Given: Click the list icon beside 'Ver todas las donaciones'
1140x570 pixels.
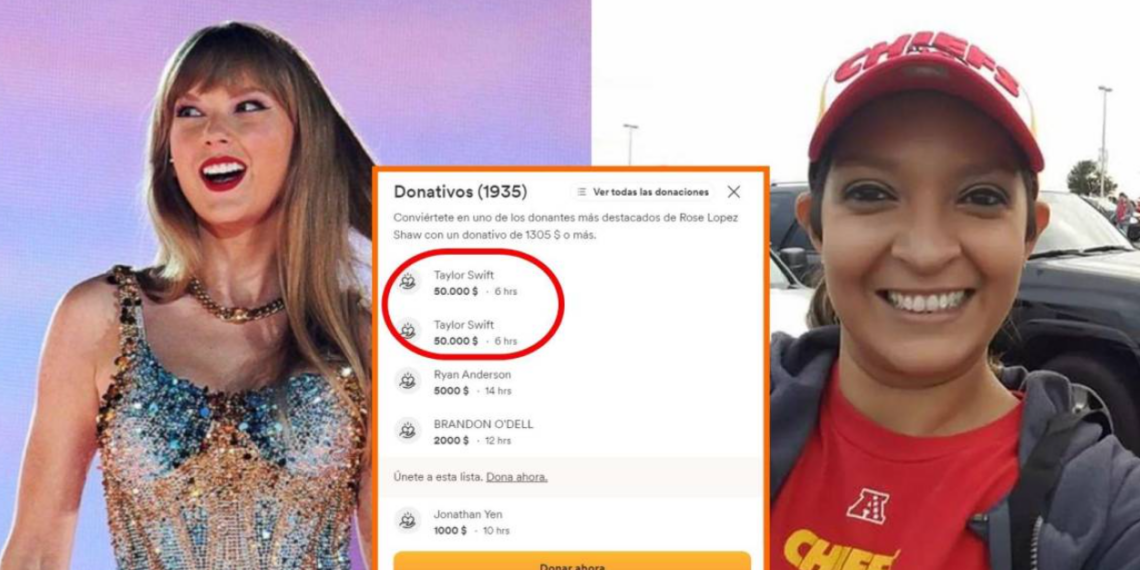Looking at the screenshot, I should tap(582, 192).
